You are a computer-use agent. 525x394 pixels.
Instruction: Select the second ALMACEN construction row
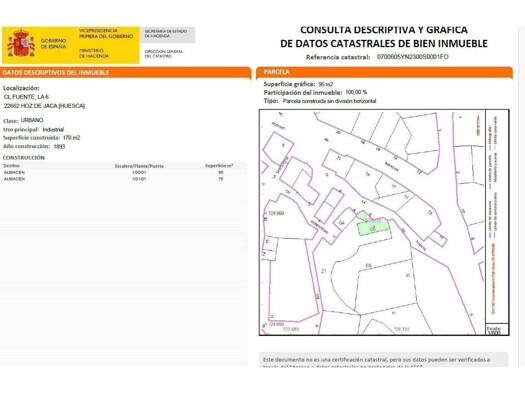(124, 179)
